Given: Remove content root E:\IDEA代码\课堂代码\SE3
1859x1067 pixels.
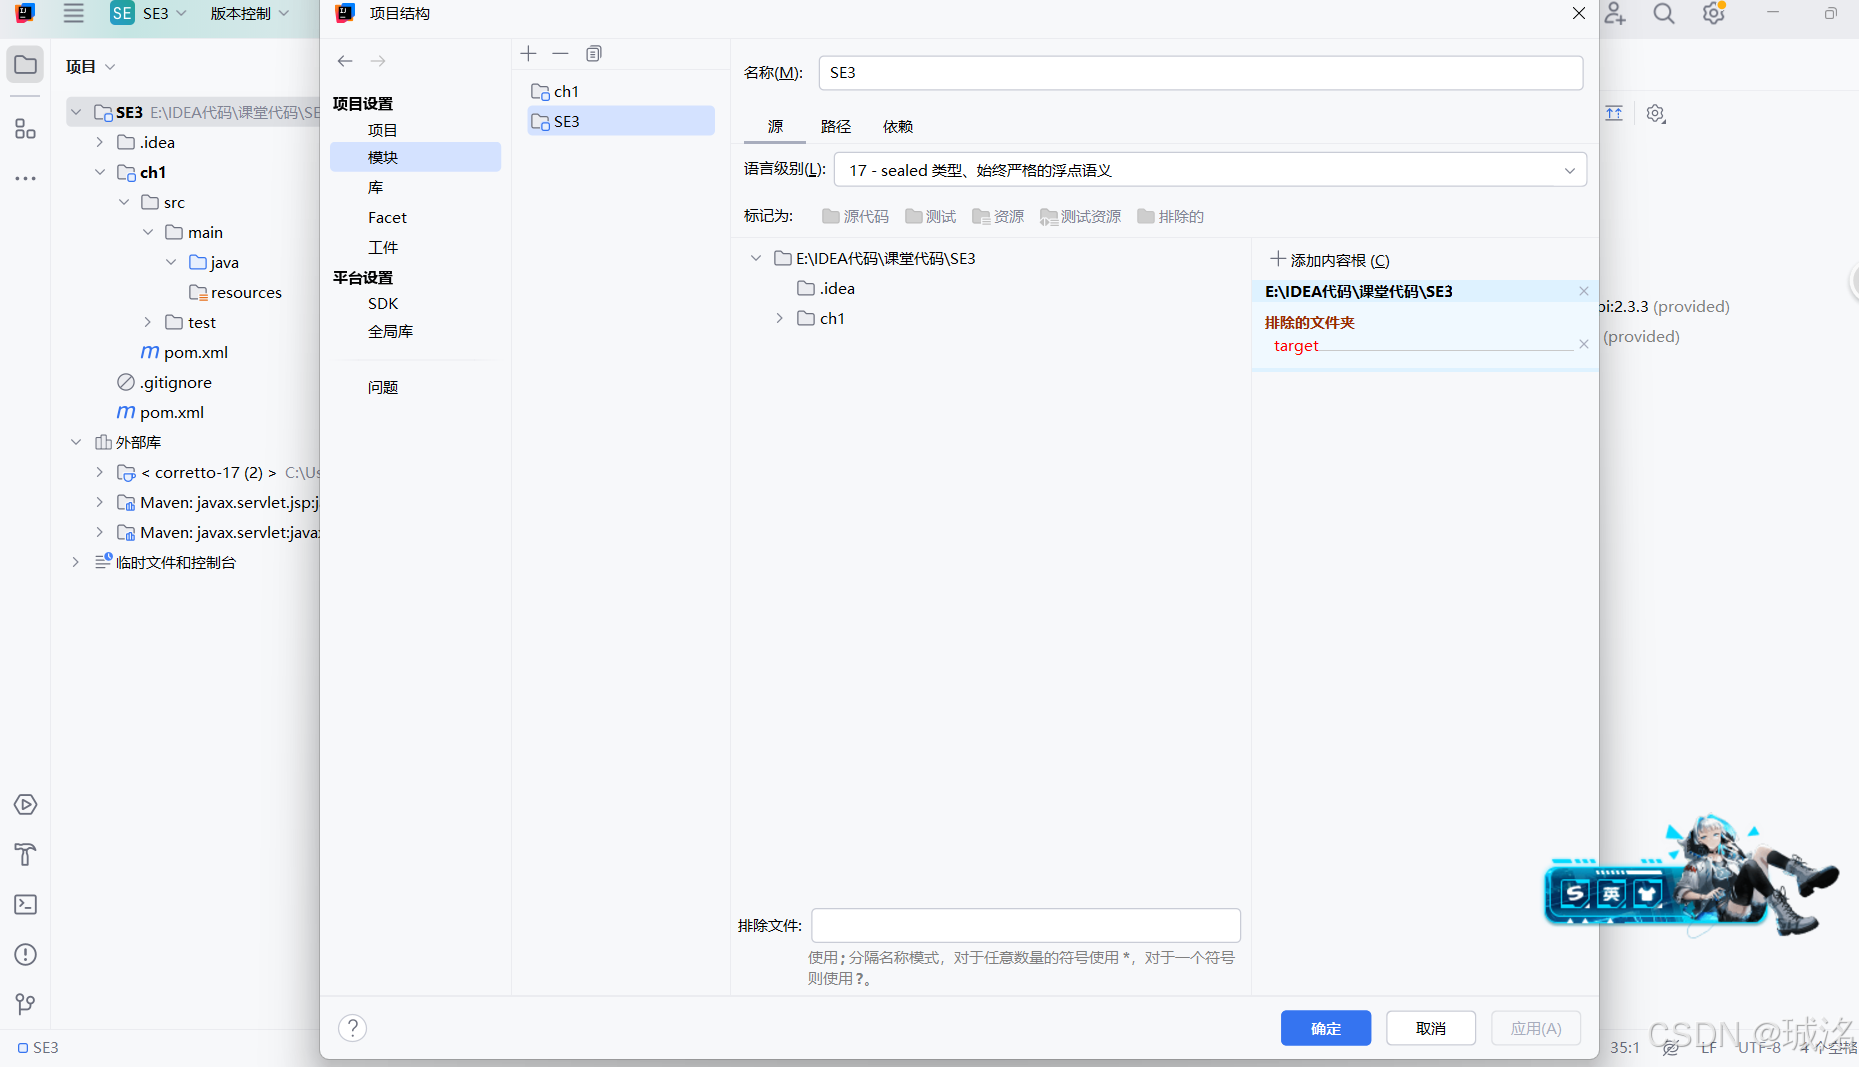Looking at the screenshot, I should (x=1584, y=291).
